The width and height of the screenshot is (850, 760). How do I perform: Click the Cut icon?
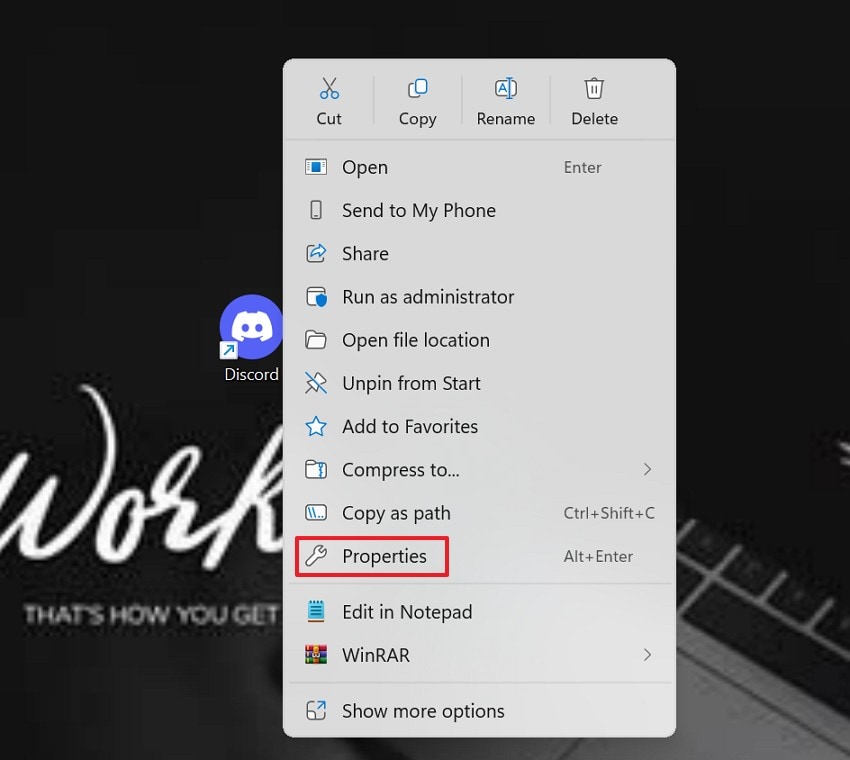(x=329, y=88)
